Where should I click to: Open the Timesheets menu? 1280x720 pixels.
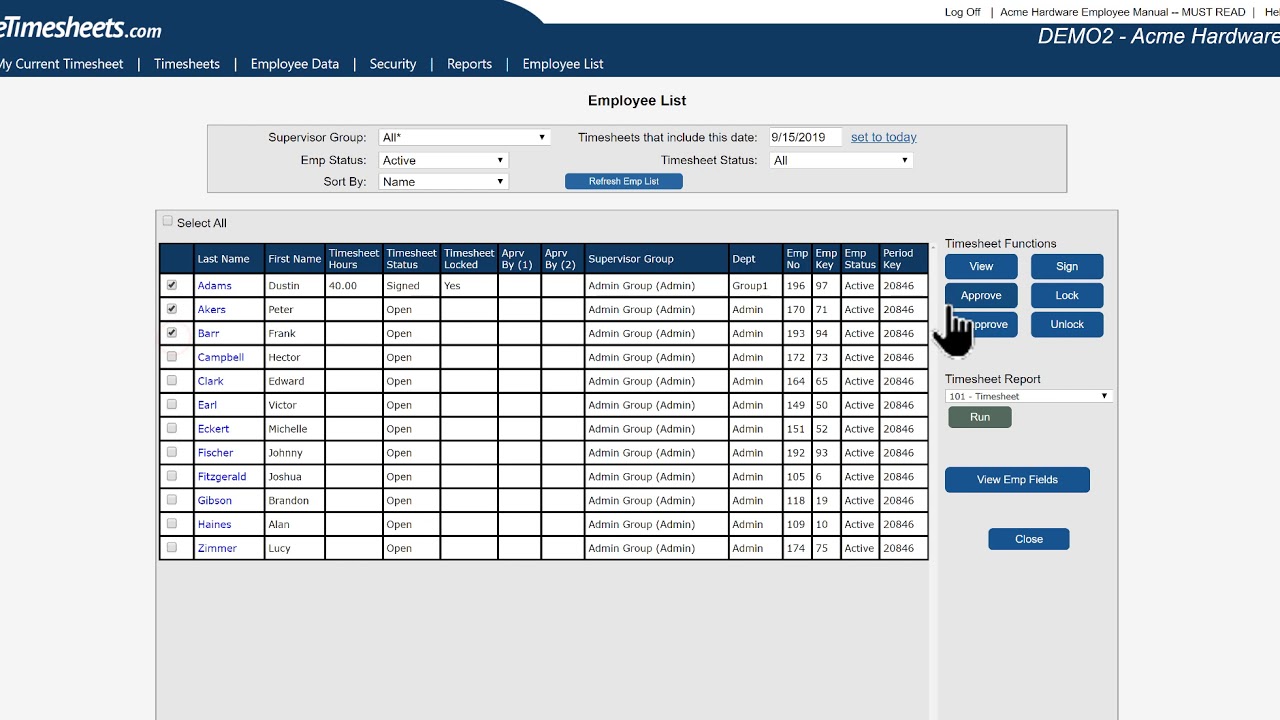coord(187,64)
